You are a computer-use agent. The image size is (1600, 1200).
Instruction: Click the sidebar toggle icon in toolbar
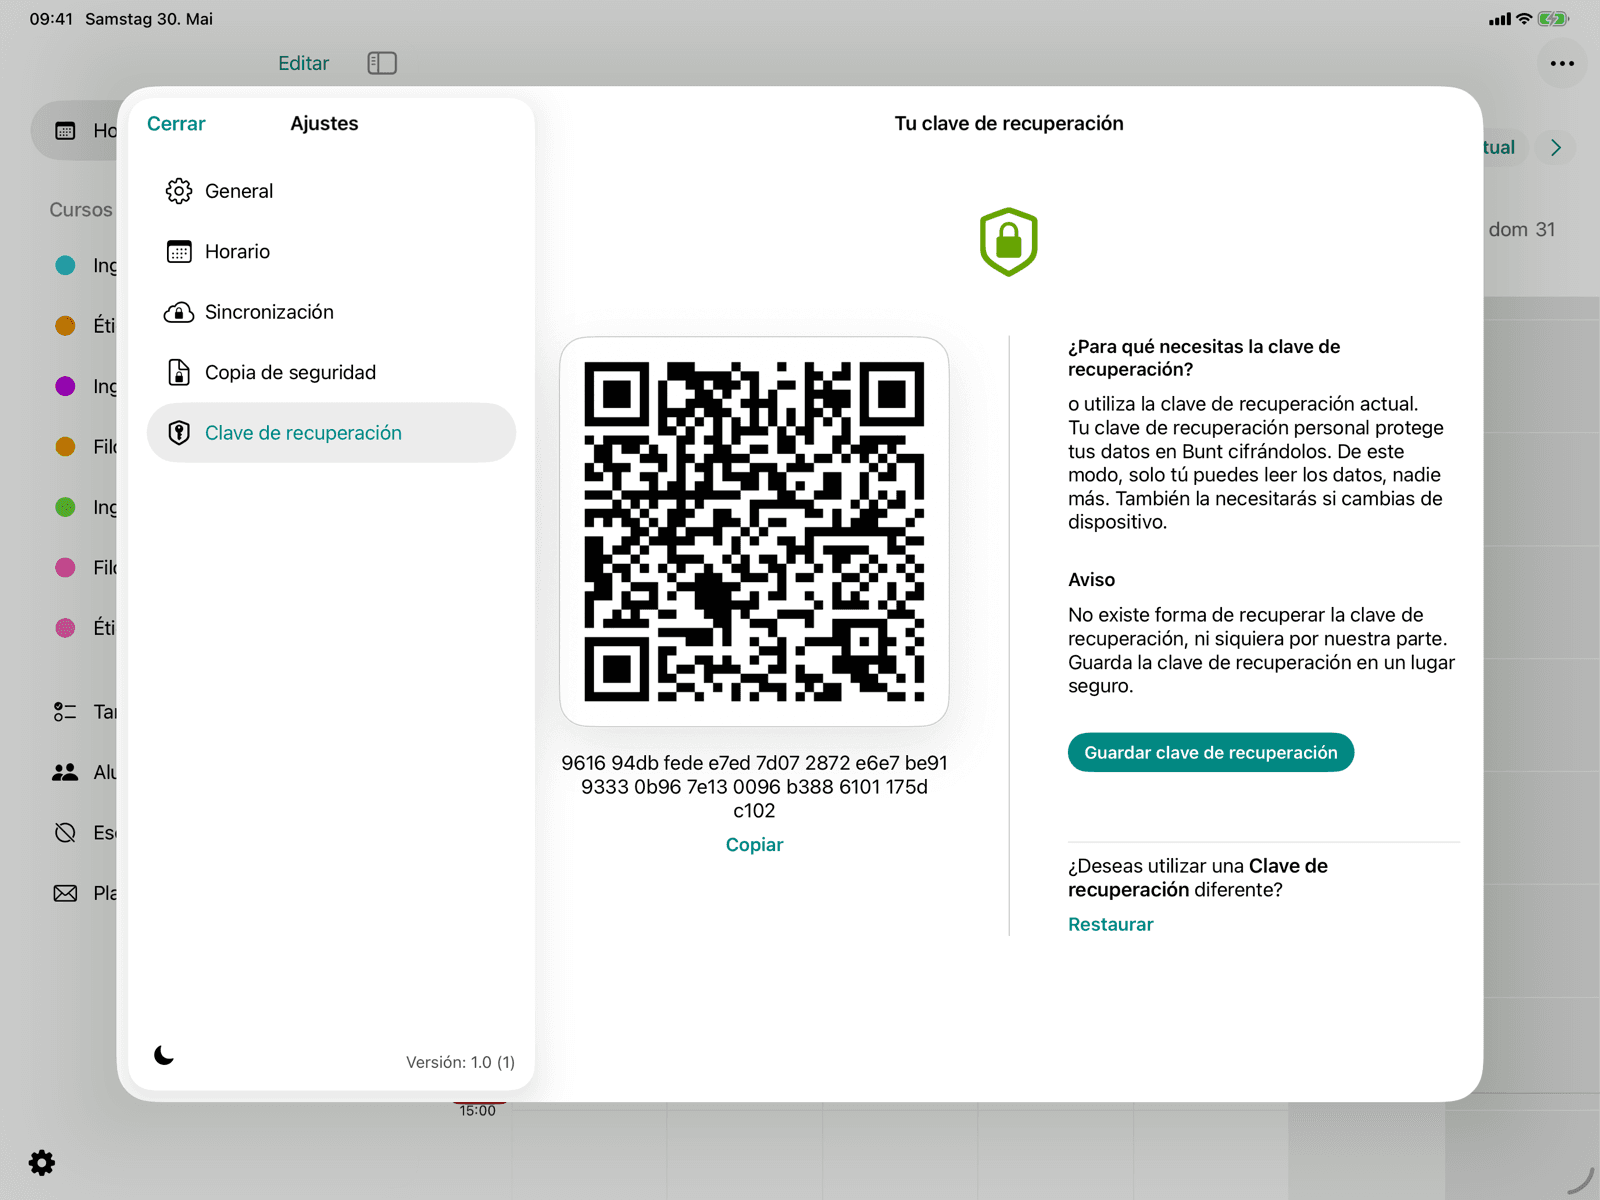pos(382,63)
